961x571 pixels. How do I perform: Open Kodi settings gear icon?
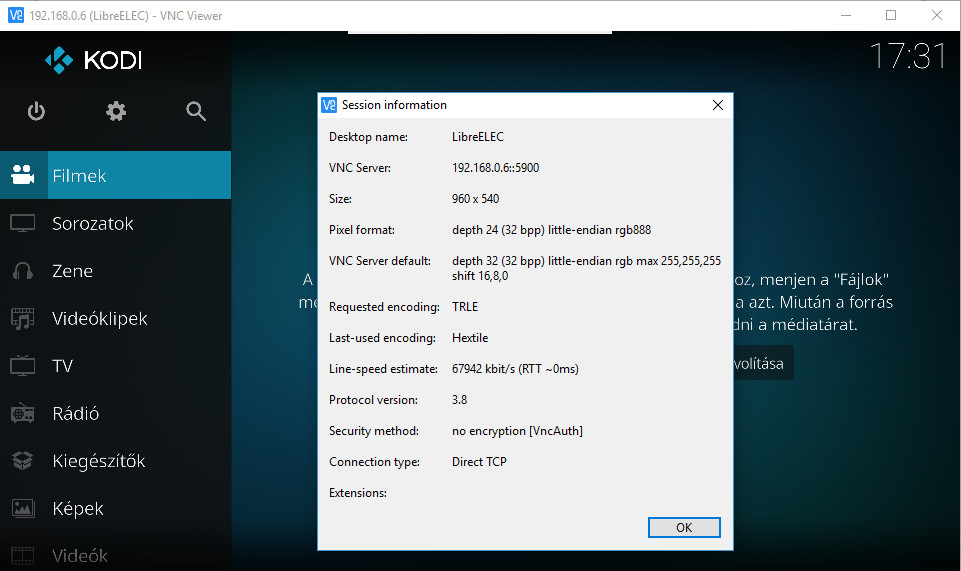116,112
